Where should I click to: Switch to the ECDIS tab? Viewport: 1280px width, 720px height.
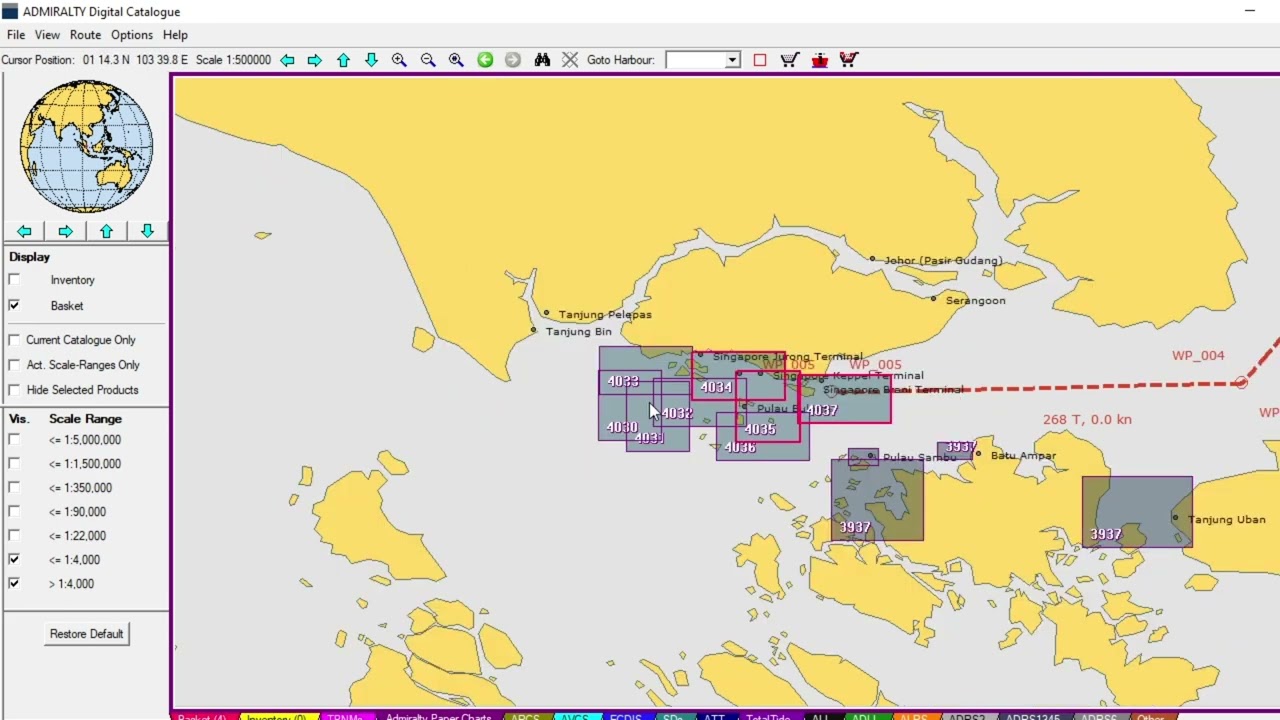coord(626,716)
